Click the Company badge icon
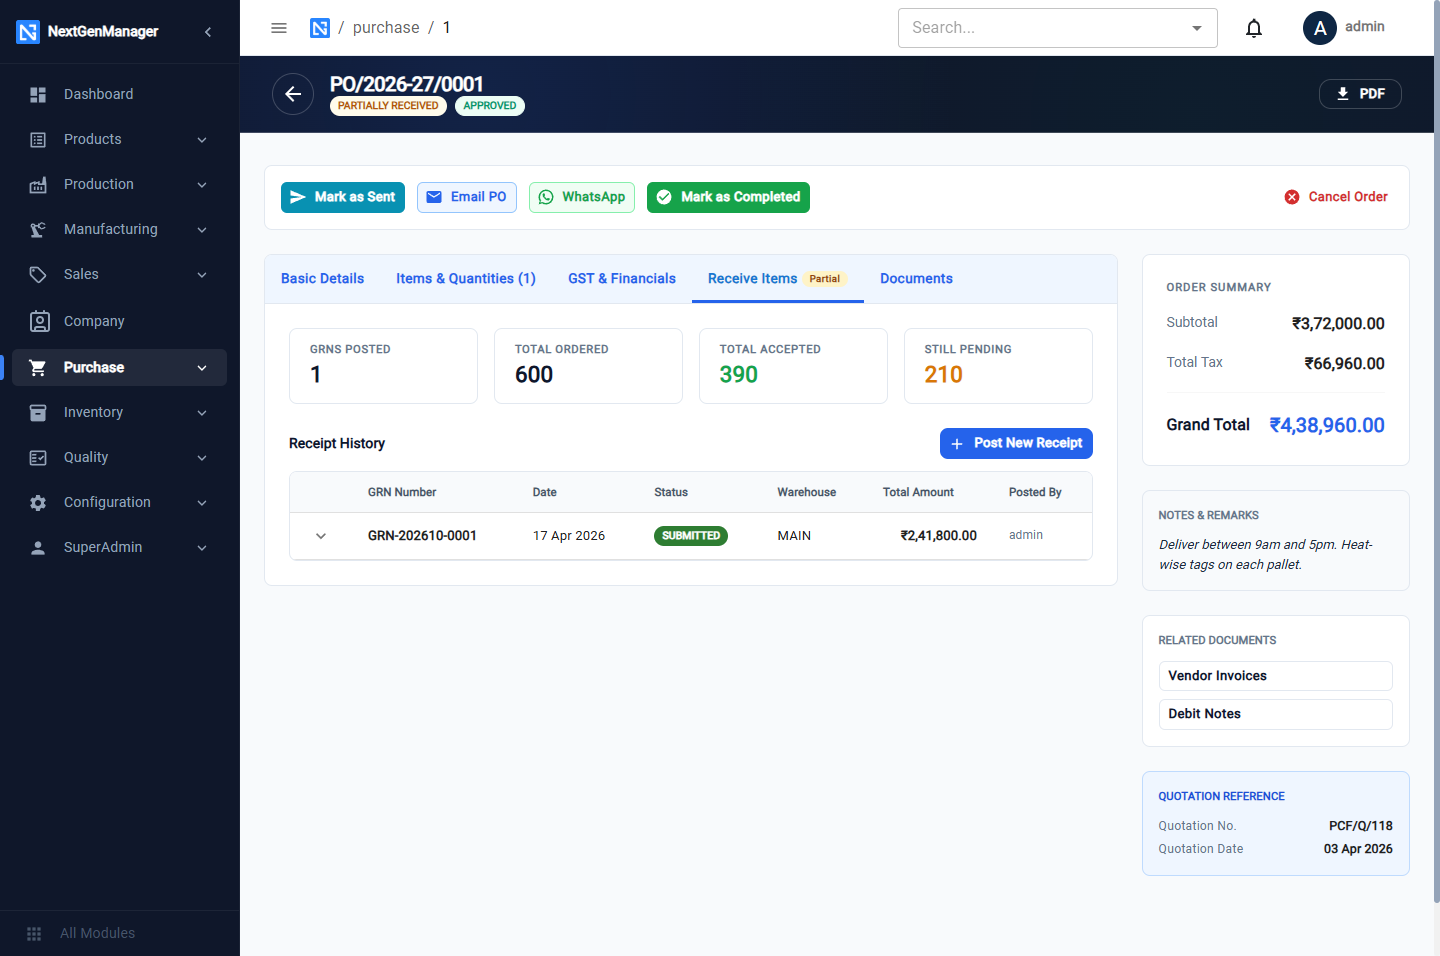This screenshot has height=956, width=1440. click(x=40, y=321)
